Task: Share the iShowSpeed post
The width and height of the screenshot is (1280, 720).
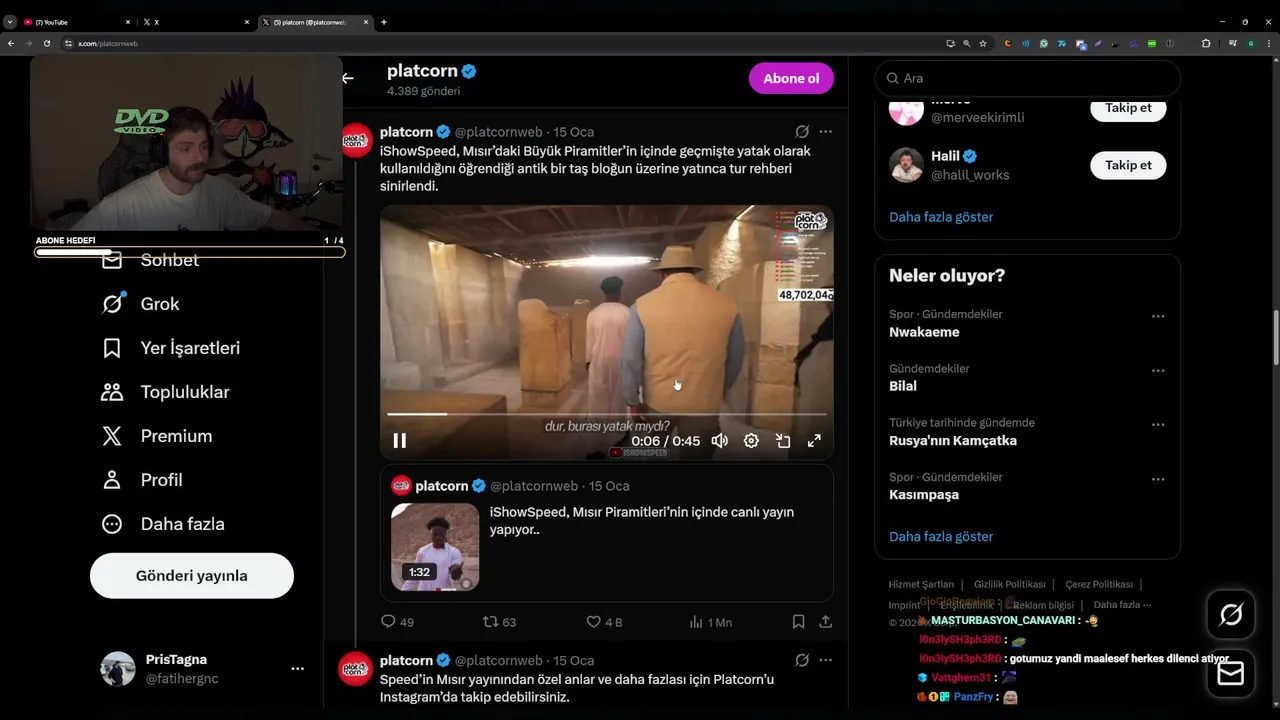Action: coord(825,622)
